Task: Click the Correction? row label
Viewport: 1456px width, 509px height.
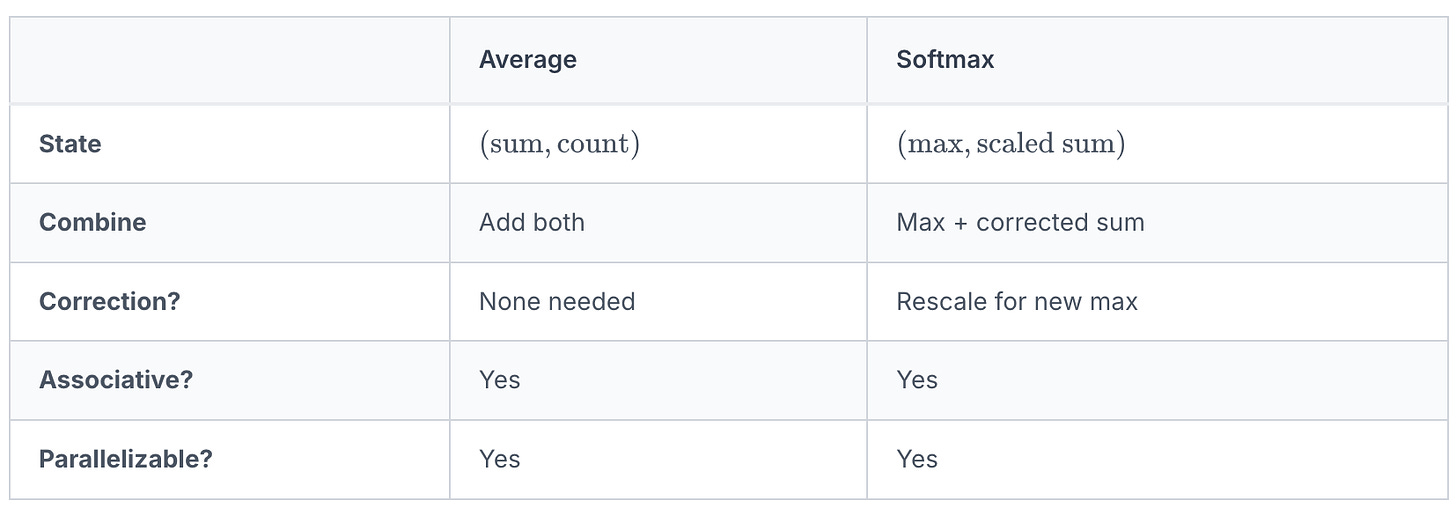Action: click(109, 301)
